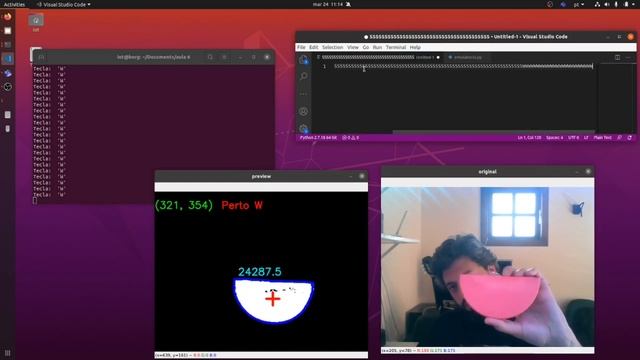Launch Firefox from the dock
This screenshot has width=640, height=360.
(7, 17)
